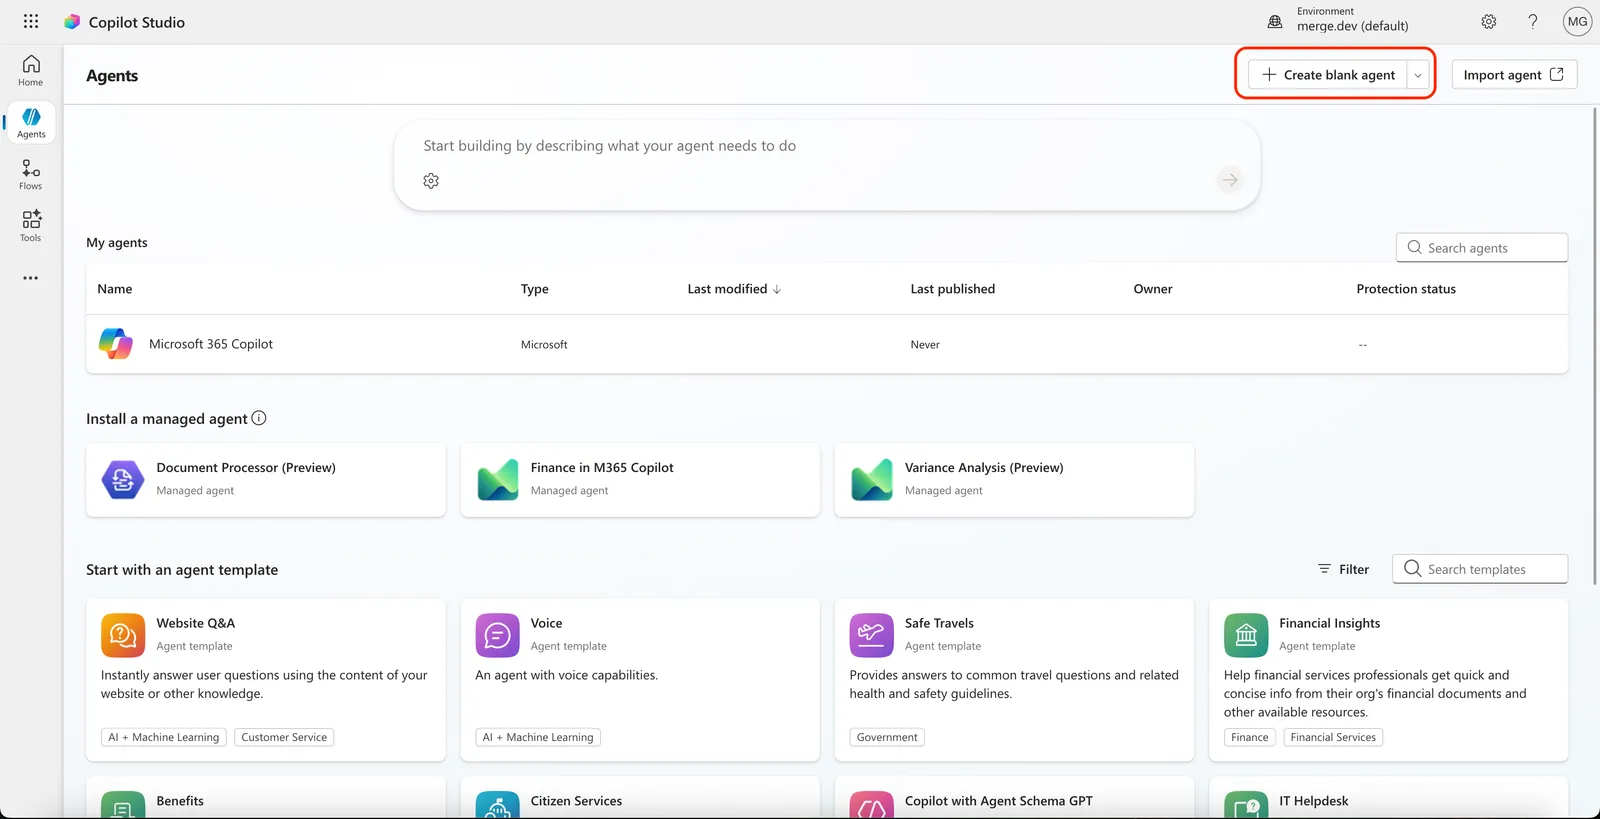Click the Search templates field
Image resolution: width=1600 pixels, height=819 pixels.
[1480, 569]
